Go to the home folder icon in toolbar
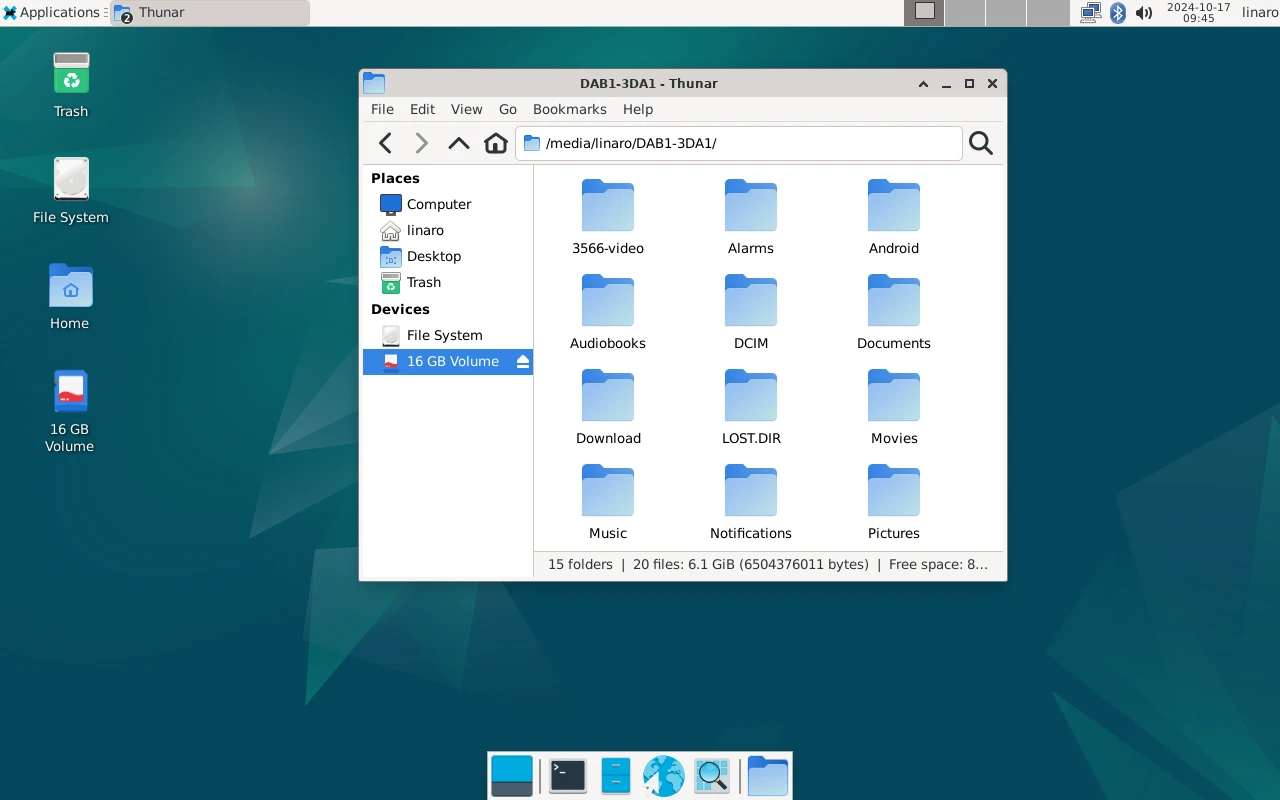This screenshot has width=1280, height=800. coord(496,143)
